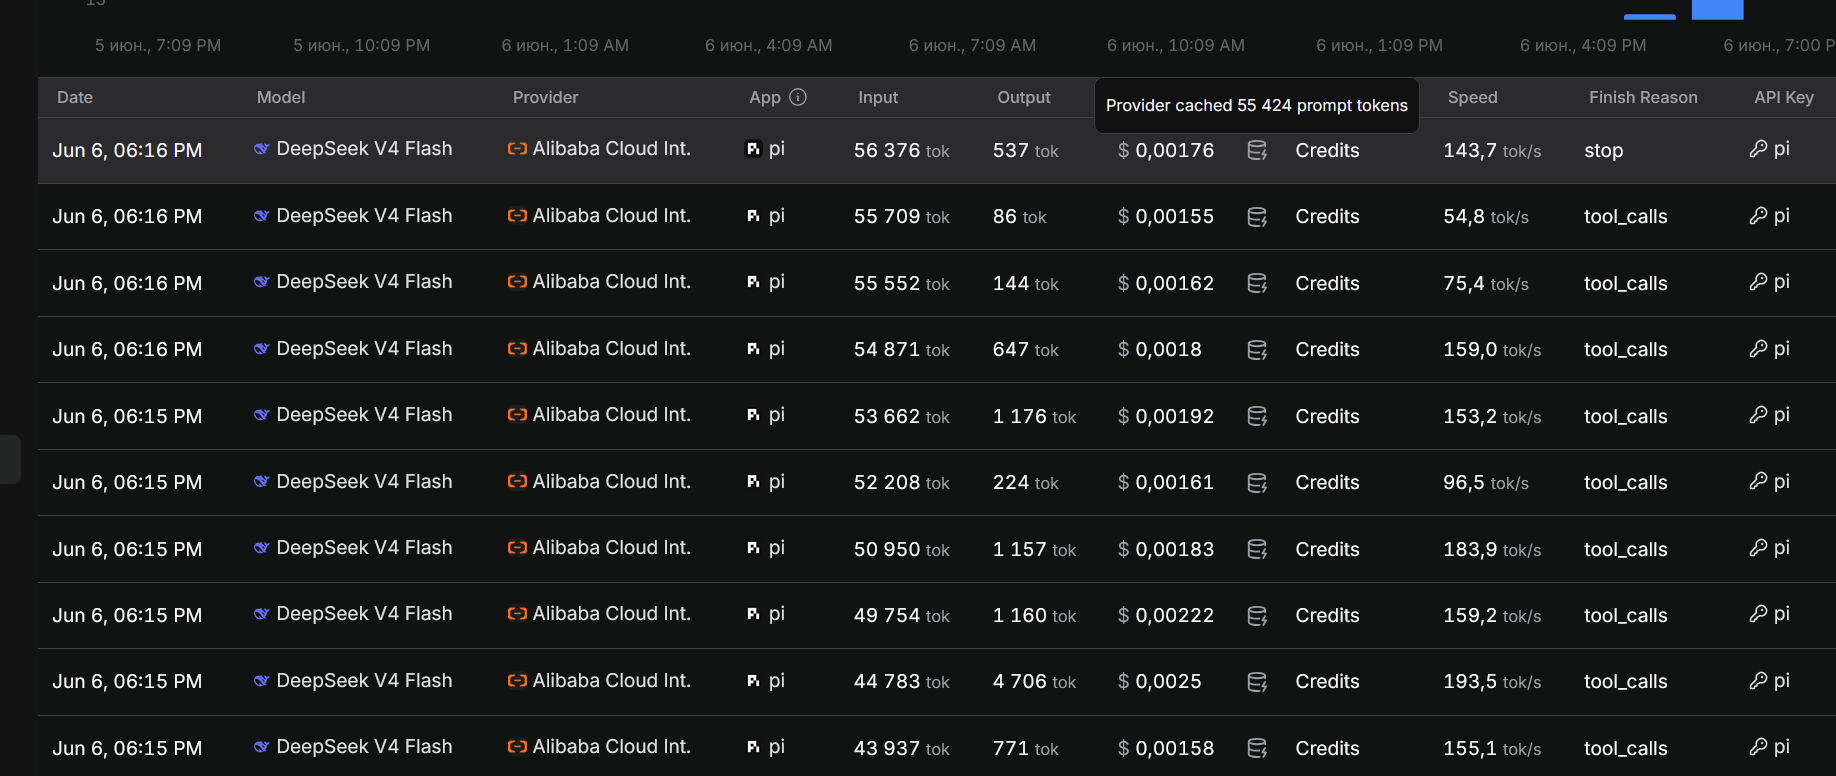
Task: Click the key icon in the 155,1 tok/s row
Action: (1758, 747)
